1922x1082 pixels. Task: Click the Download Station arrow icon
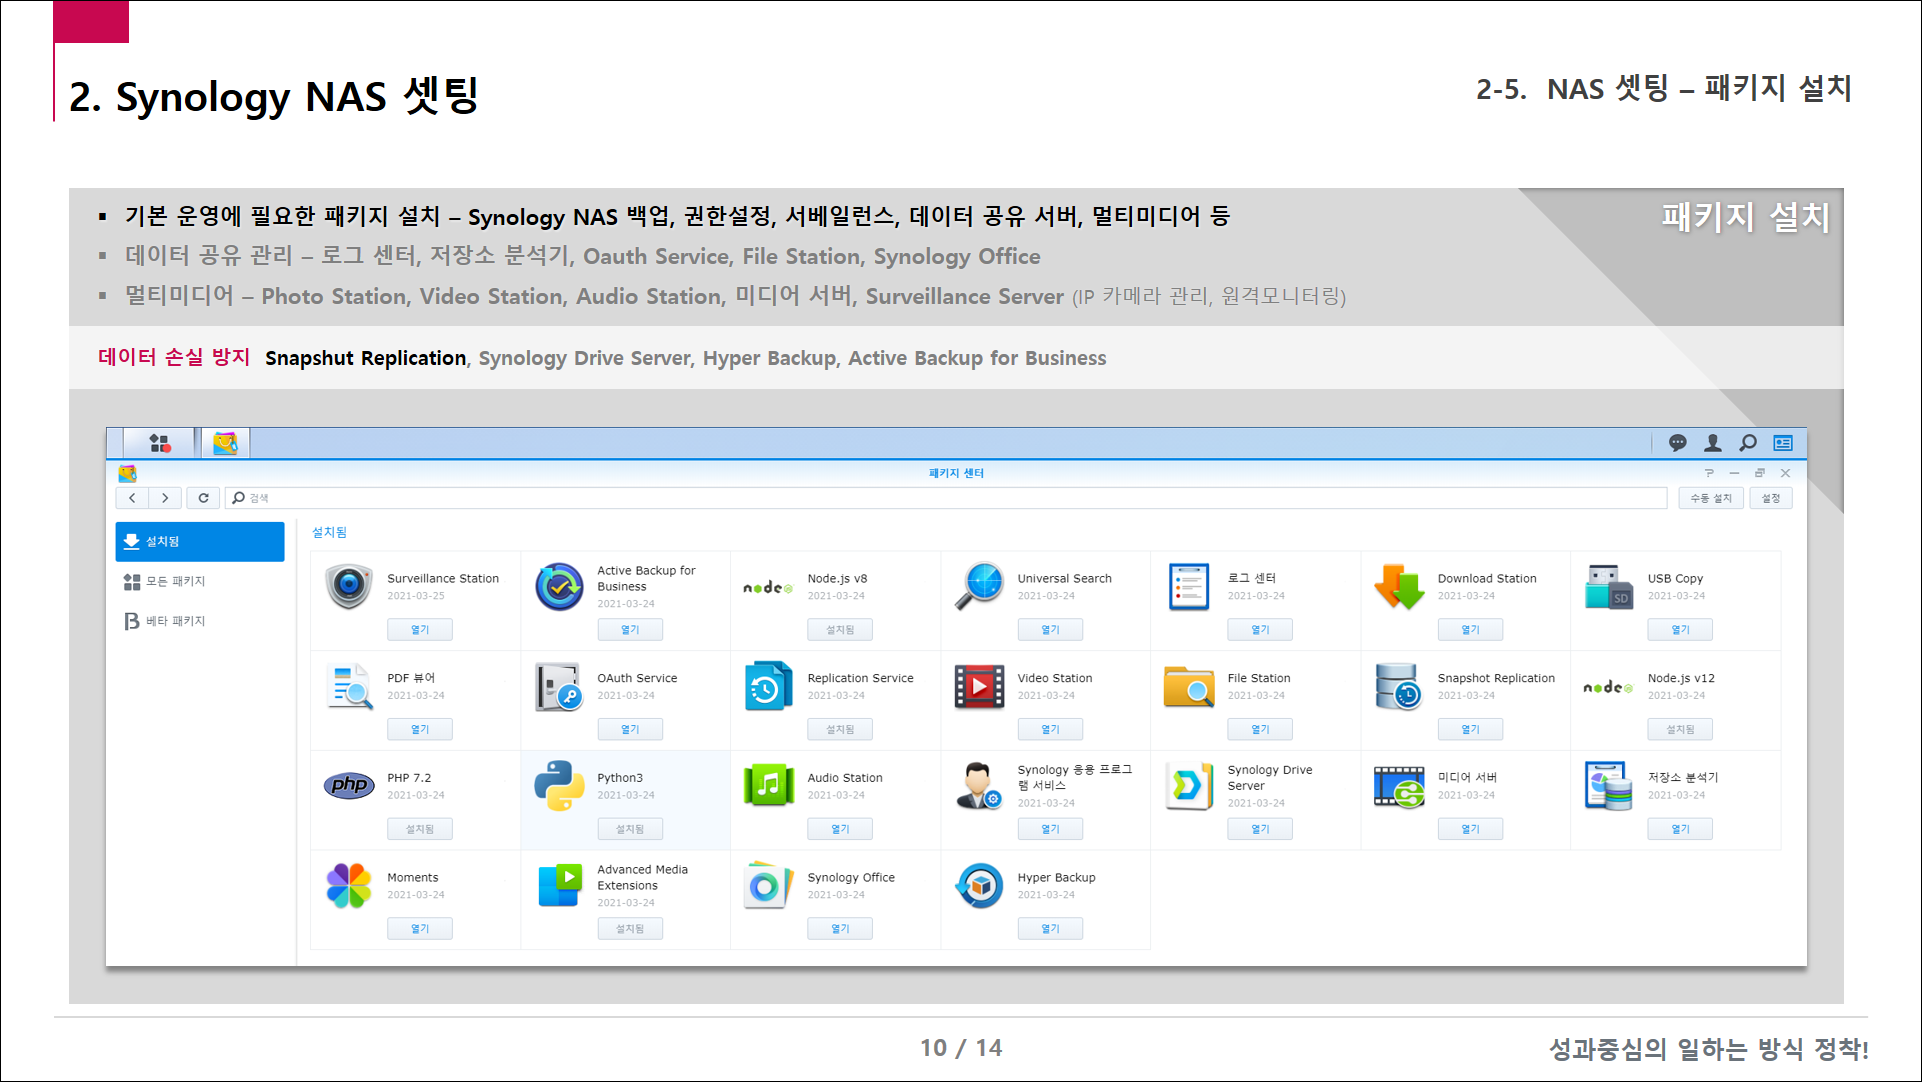[1398, 586]
